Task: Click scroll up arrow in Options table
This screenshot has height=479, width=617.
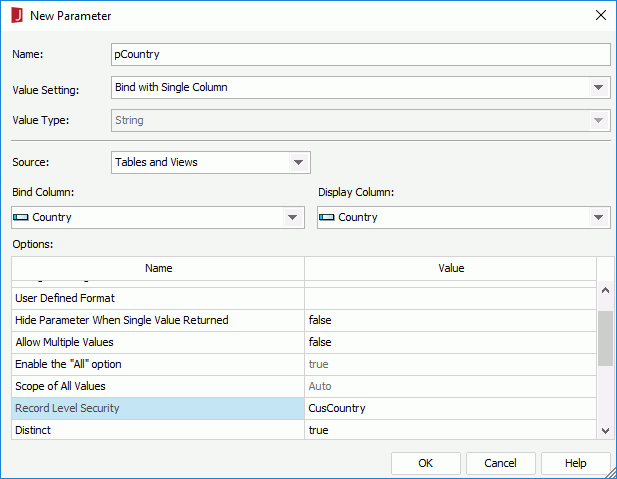Action: tap(606, 290)
